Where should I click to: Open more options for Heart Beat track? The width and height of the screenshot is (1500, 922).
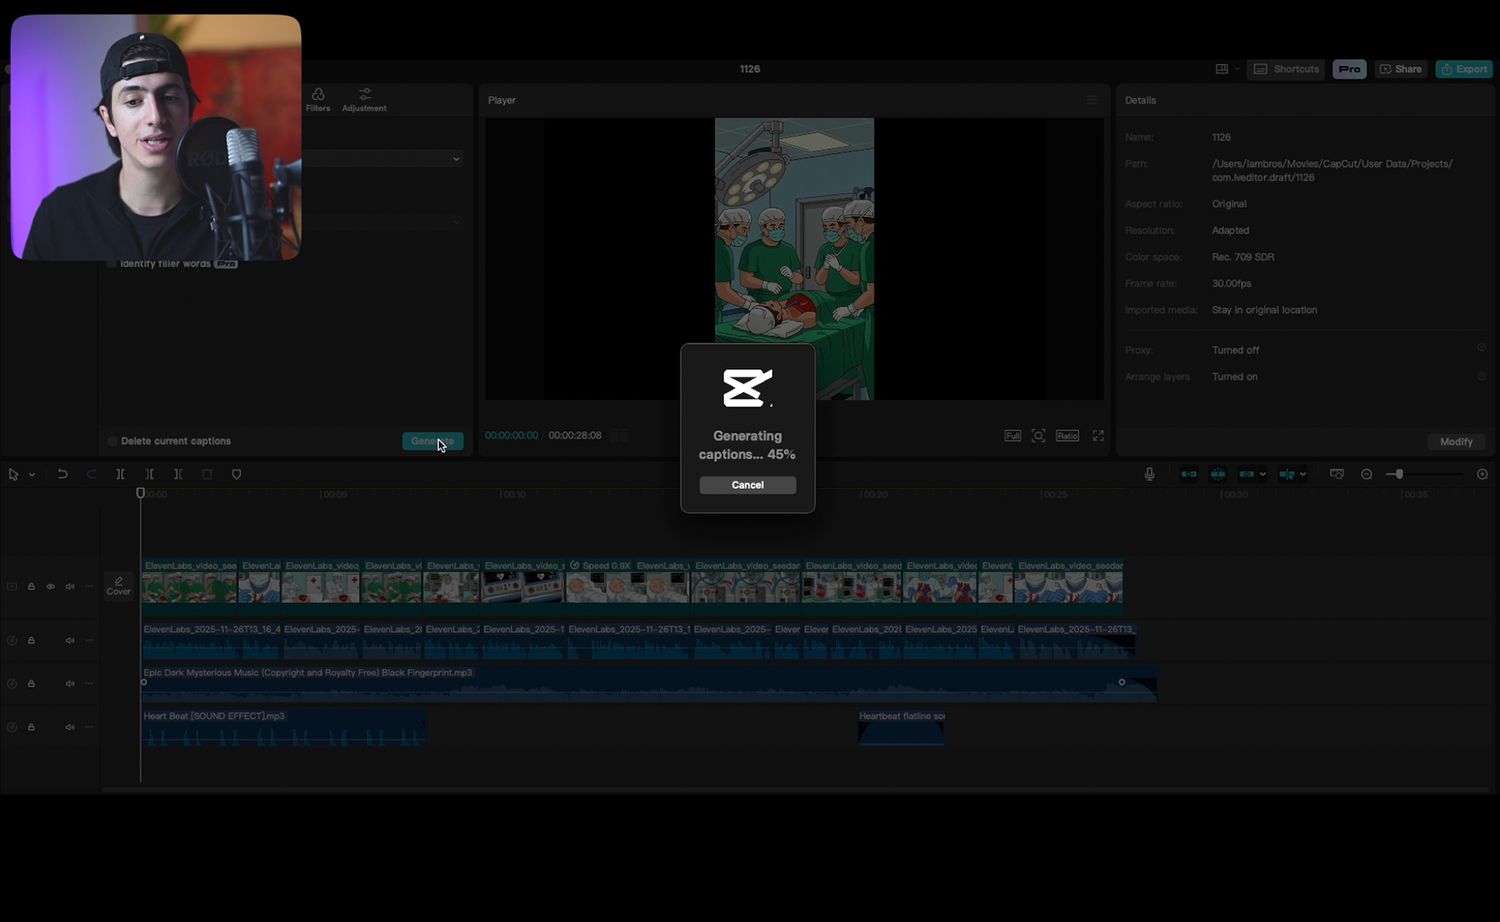89,727
